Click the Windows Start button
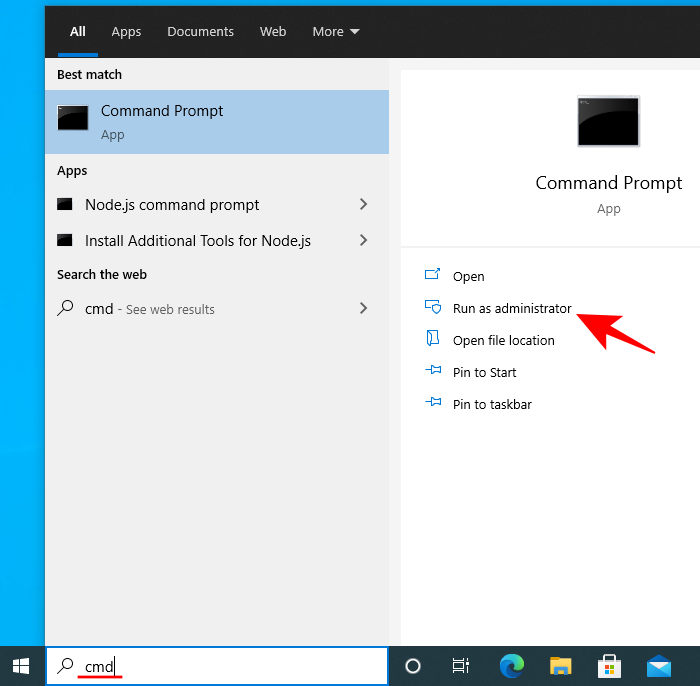Screen dimensions: 700x686 tap(21, 666)
